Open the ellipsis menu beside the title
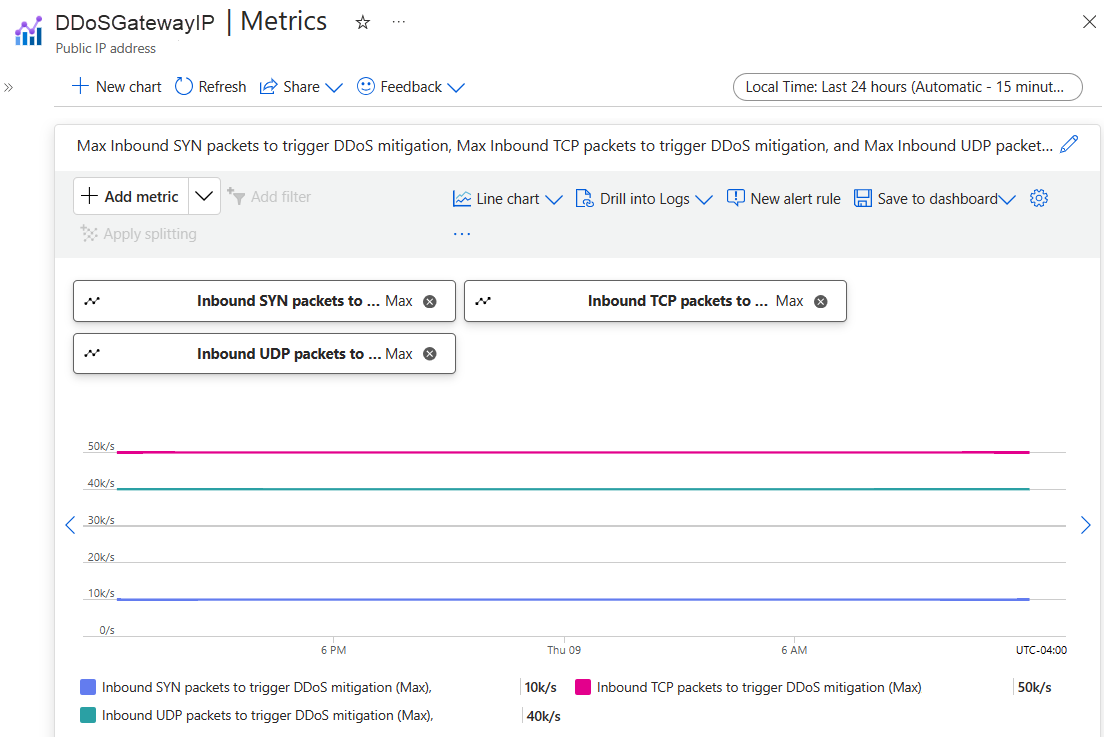This screenshot has width=1104, height=737. click(x=399, y=22)
